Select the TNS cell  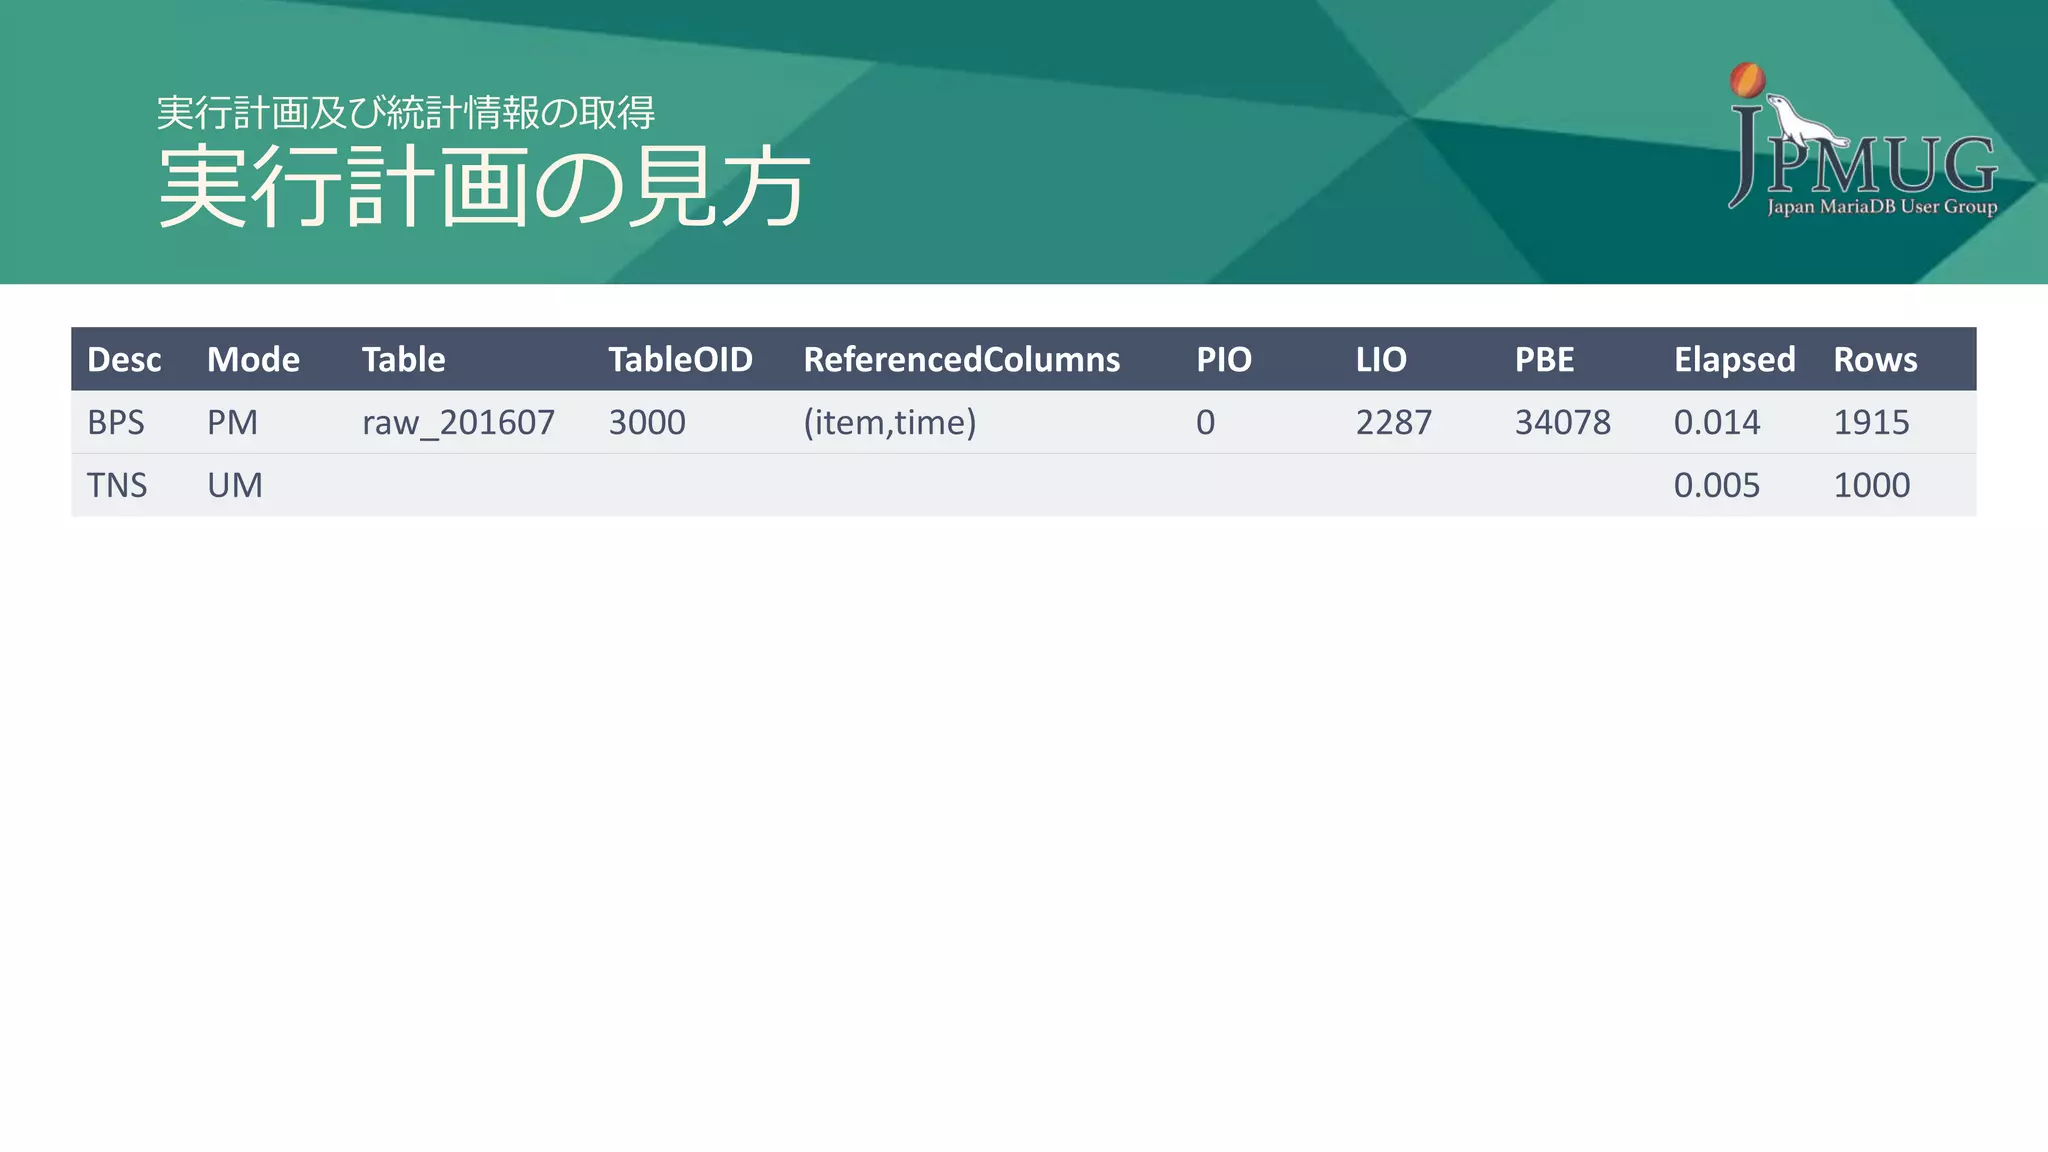(x=117, y=485)
